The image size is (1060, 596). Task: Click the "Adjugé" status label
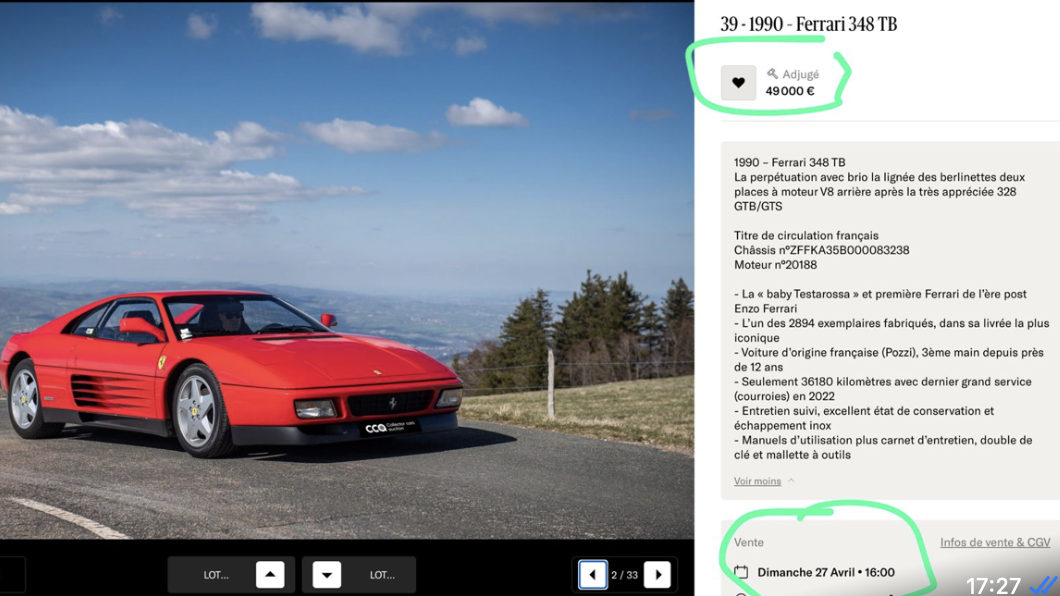tap(800, 74)
